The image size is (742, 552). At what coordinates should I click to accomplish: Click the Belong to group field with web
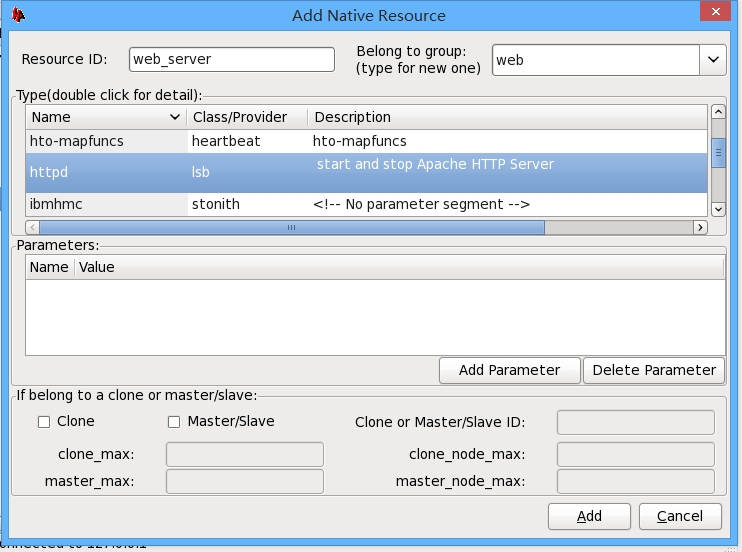(596, 60)
